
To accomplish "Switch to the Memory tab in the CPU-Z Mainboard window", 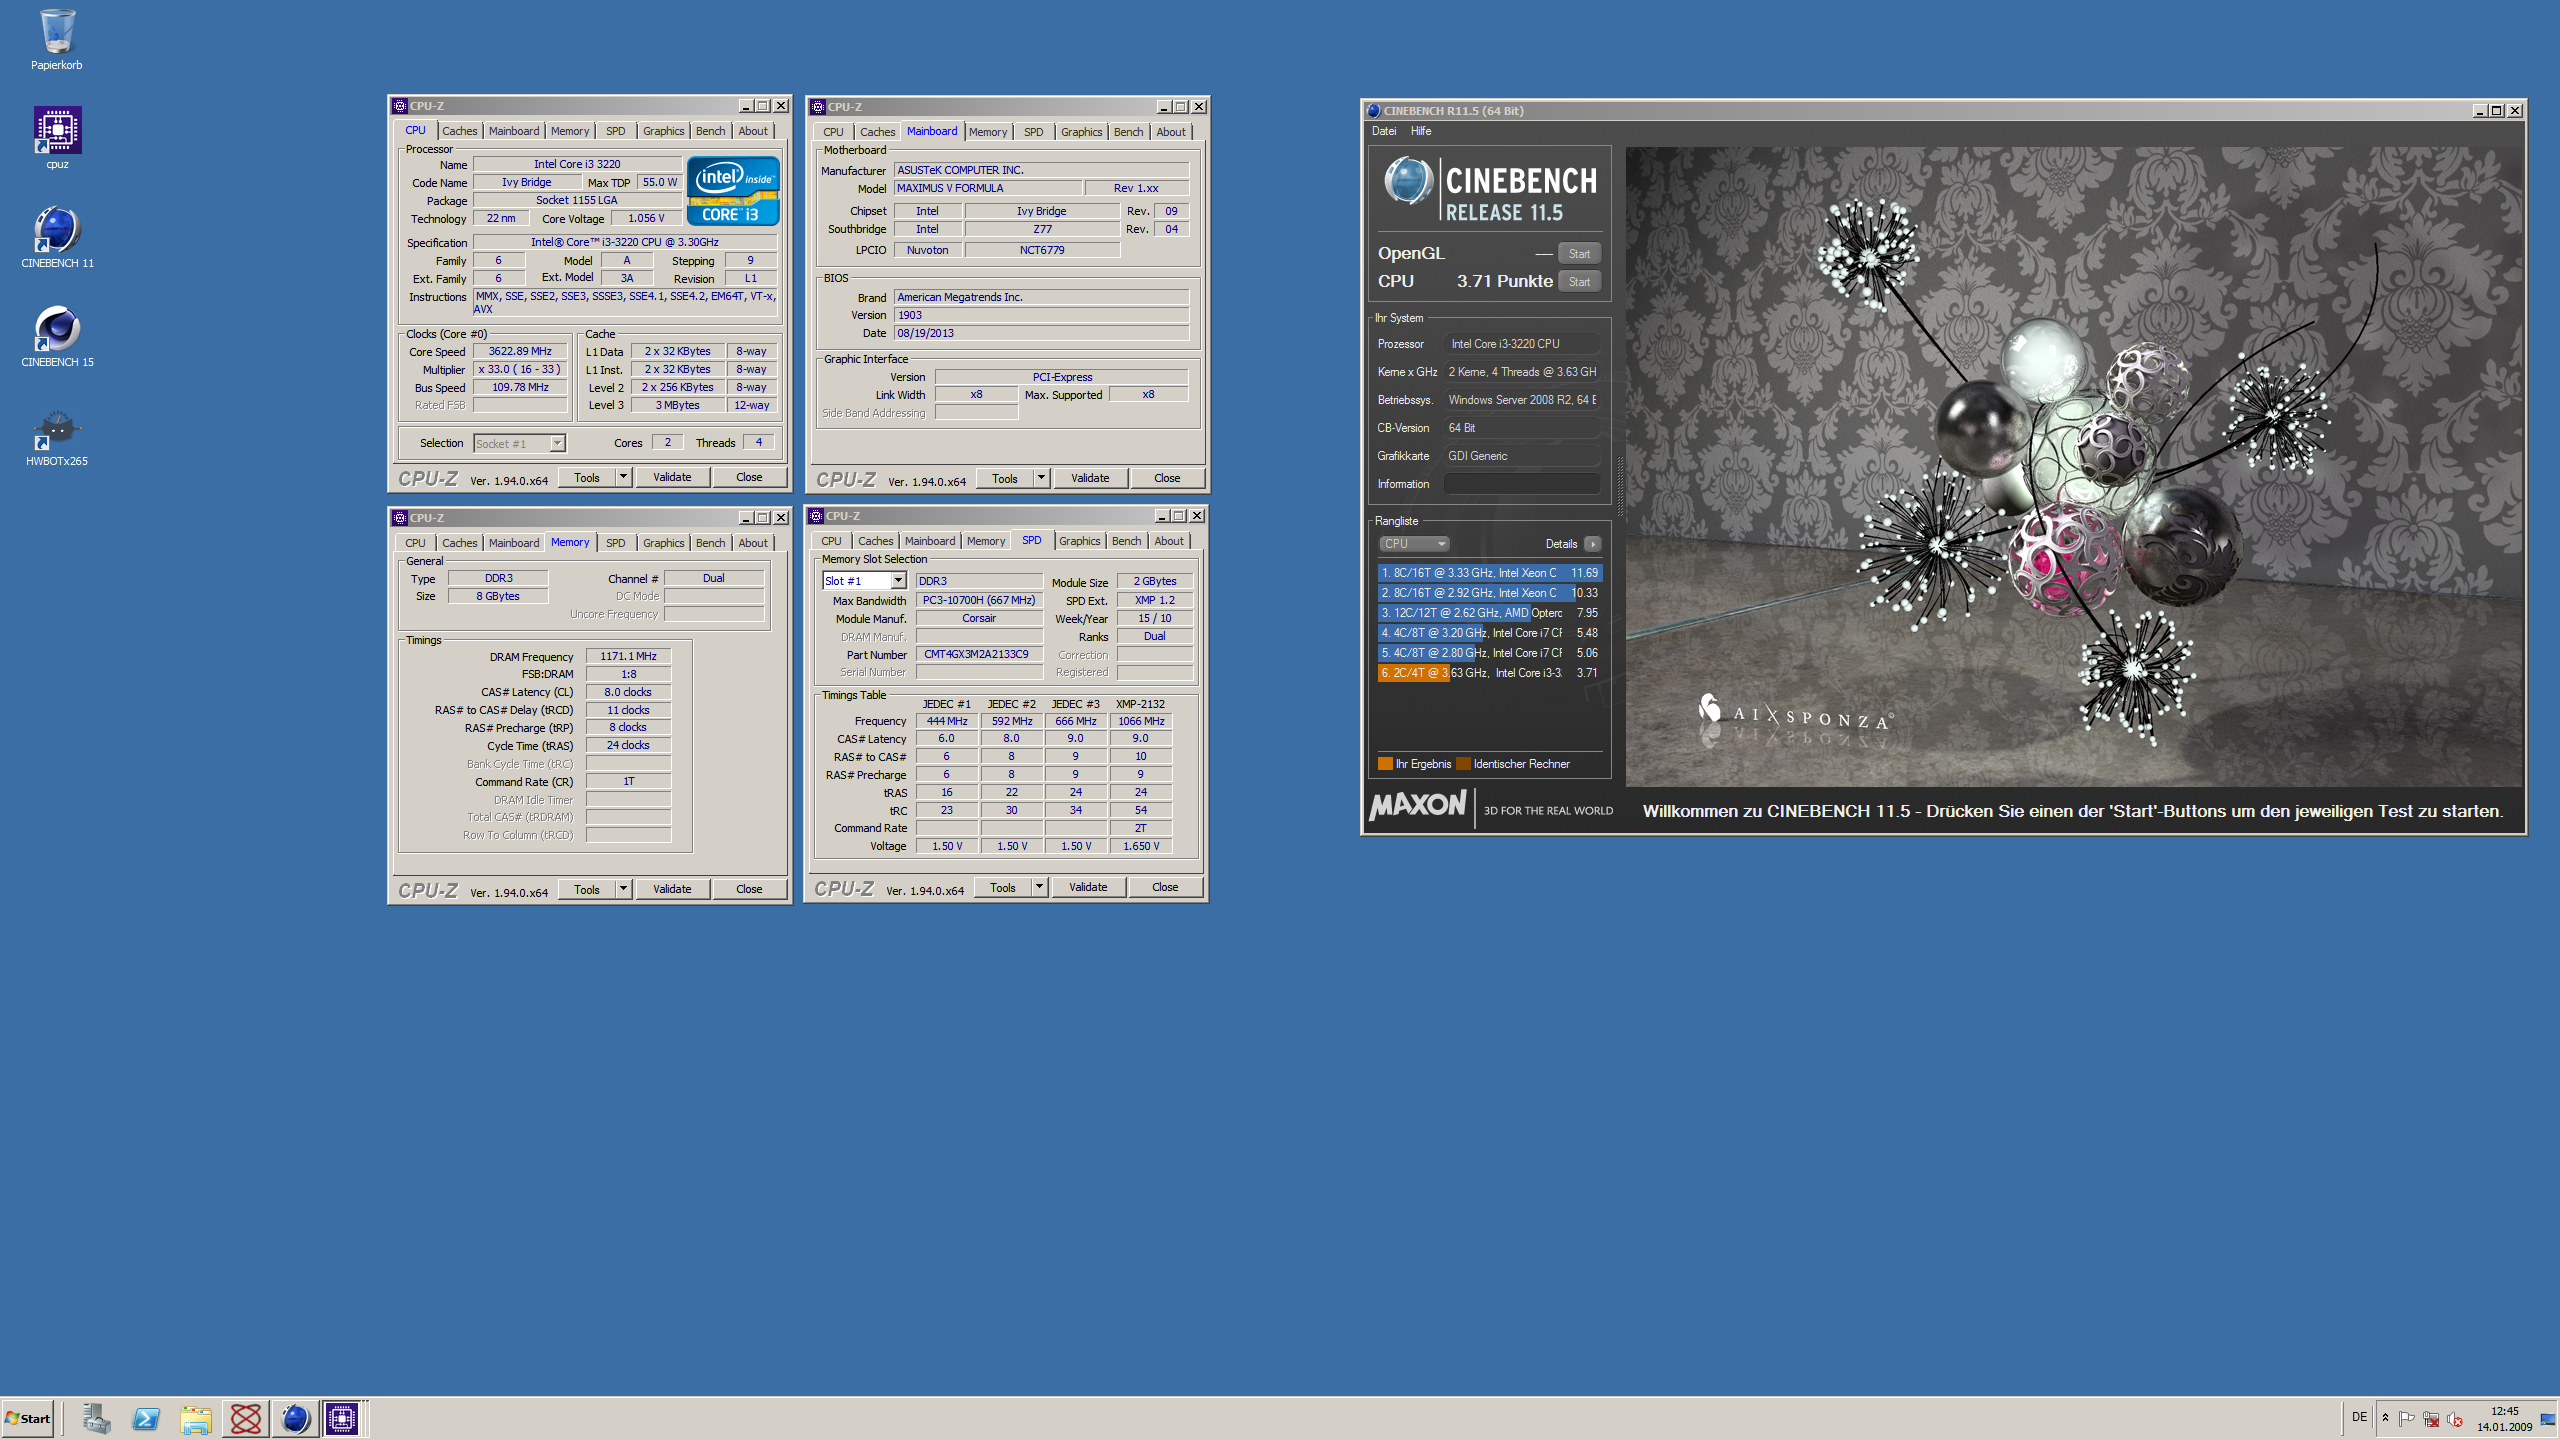I will [x=988, y=132].
